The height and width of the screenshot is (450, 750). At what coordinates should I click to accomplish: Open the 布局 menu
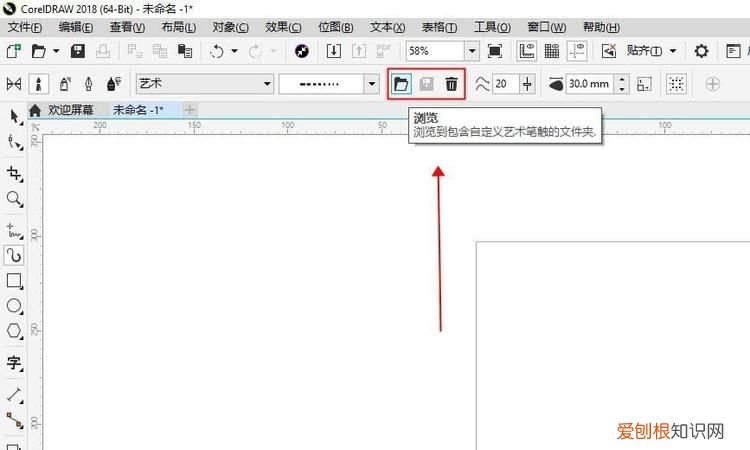pyautogui.click(x=178, y=27)
